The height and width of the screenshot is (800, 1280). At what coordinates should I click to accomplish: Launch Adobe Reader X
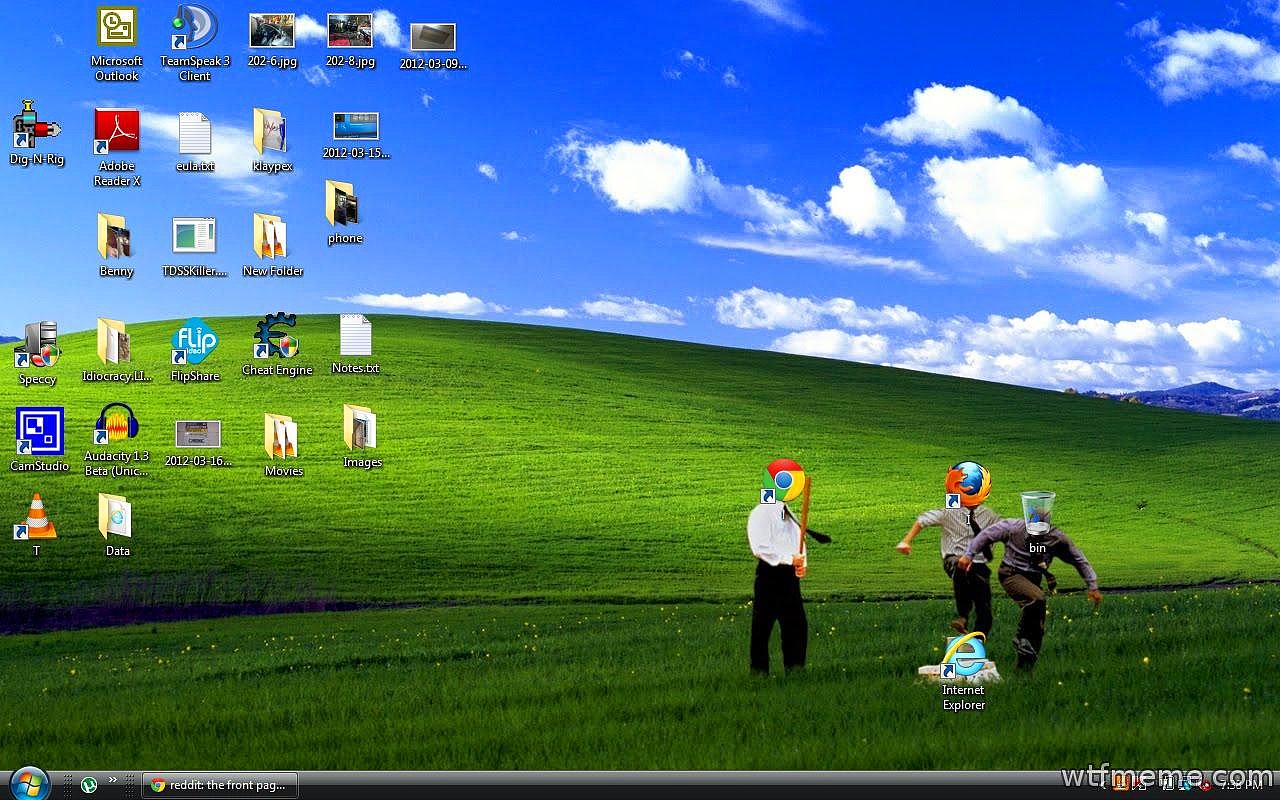(x=117, y=132)
